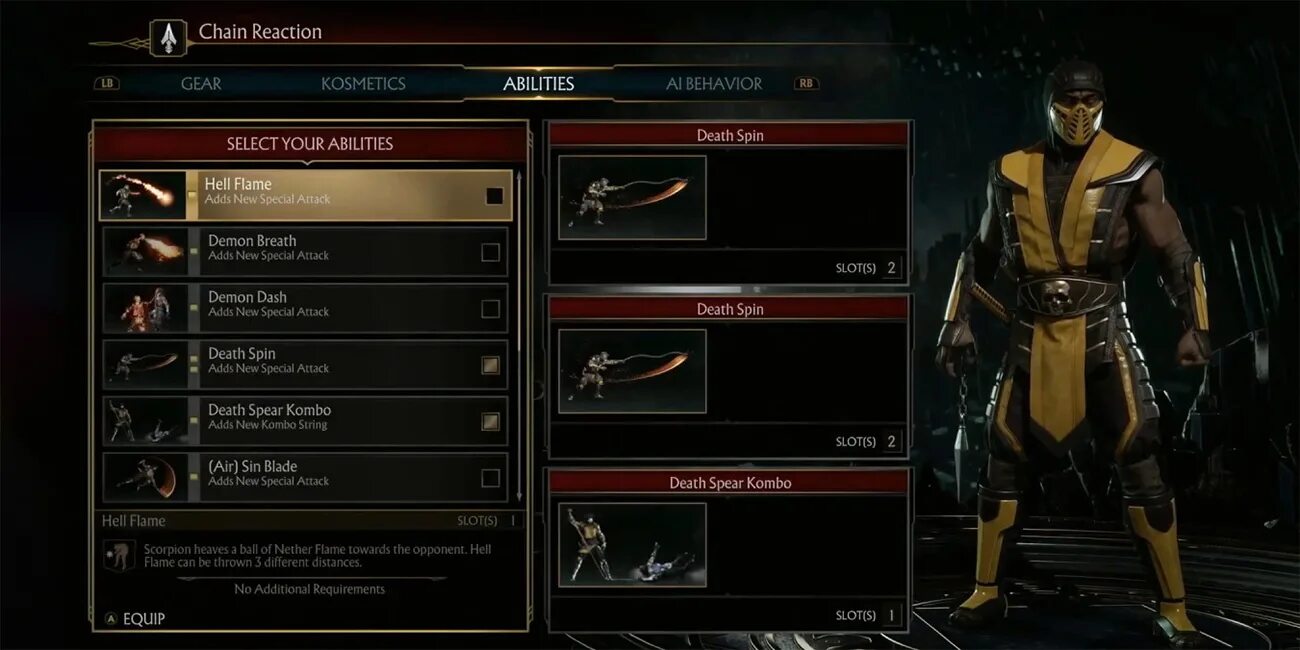Go to the AI BEHAVIOR tab
Viewport: 1300px width, 650px height.
714,84
